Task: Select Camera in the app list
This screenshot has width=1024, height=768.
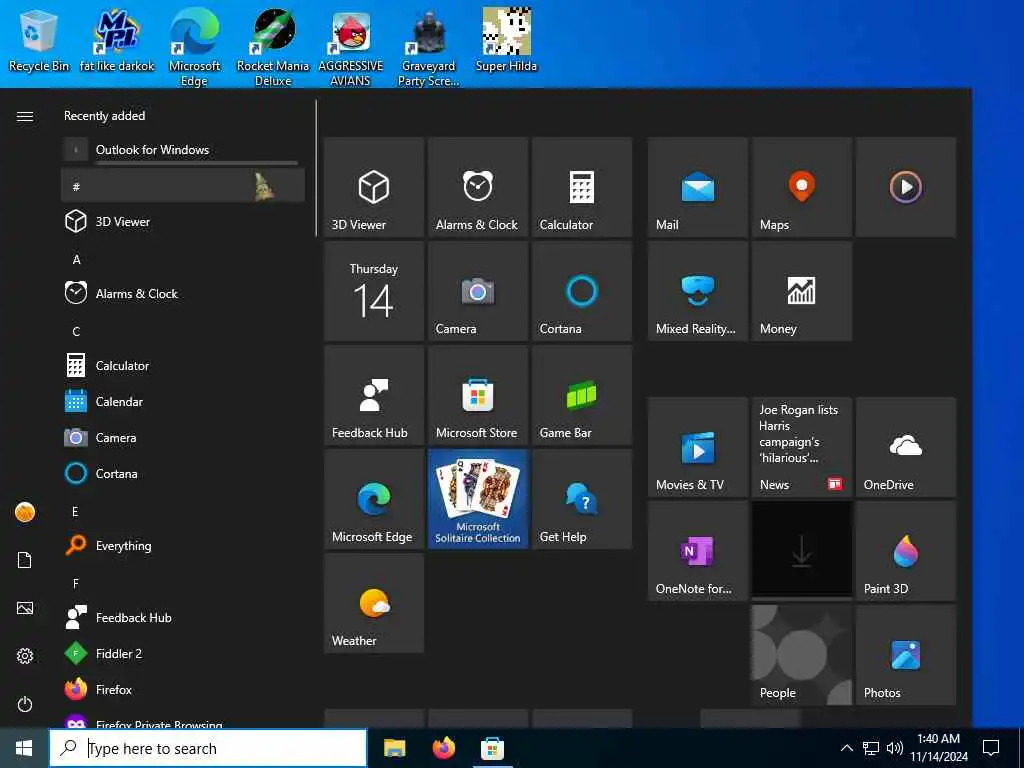Action: tap(183, 437)
